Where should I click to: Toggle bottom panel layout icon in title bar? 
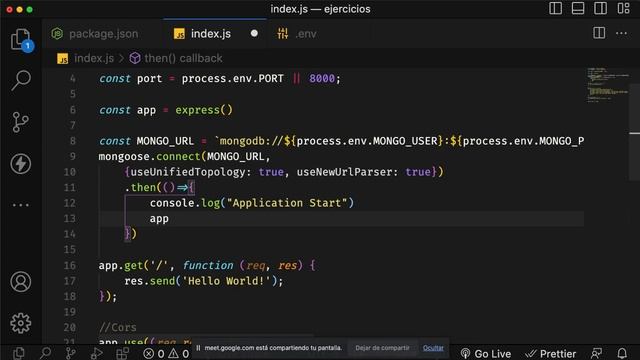point(578,9)
